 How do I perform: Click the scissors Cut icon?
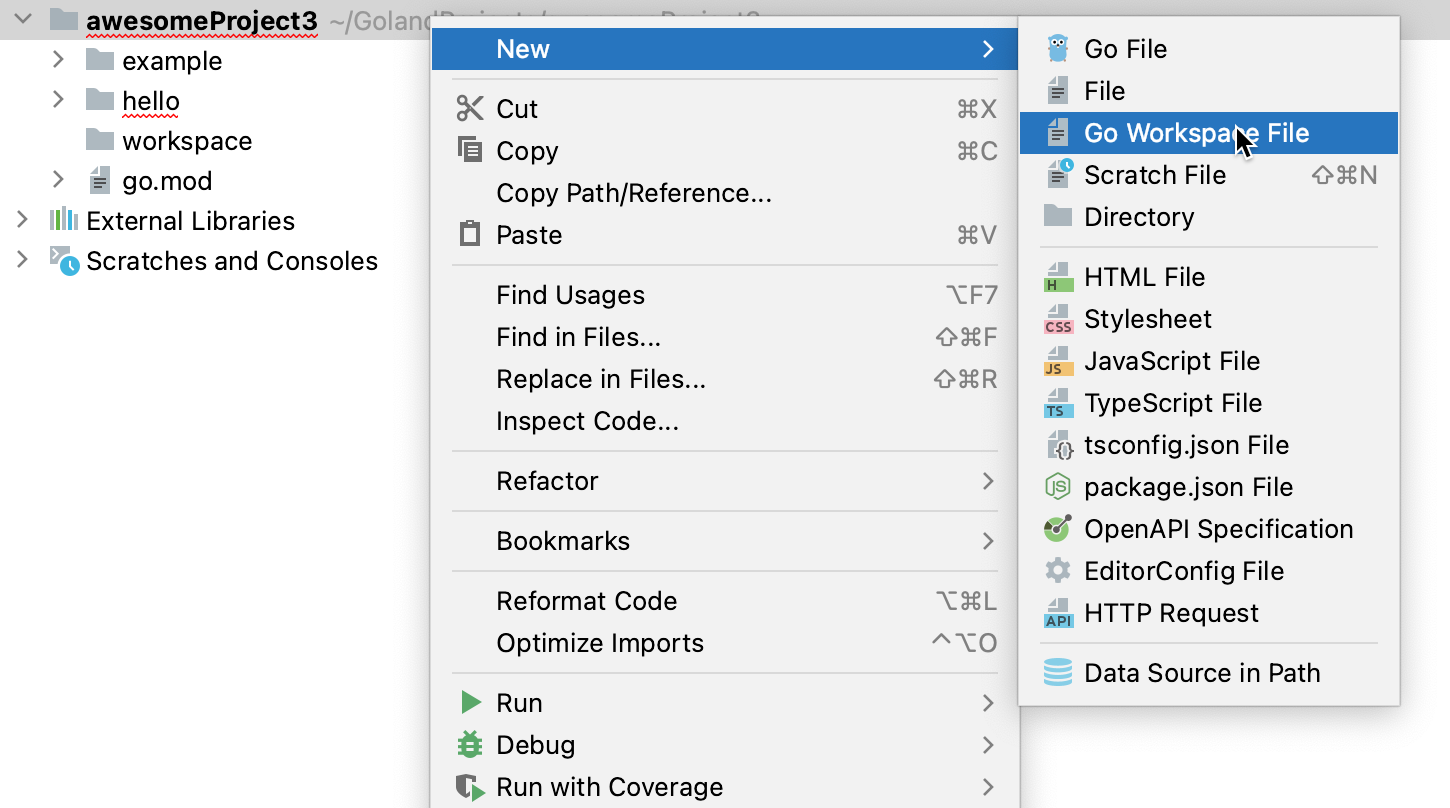[470, 108]
